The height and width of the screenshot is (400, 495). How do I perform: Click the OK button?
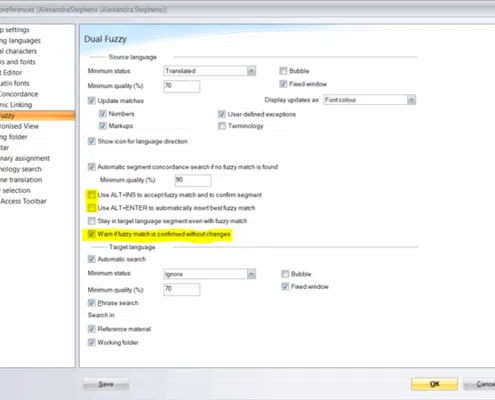click(434, 384)
